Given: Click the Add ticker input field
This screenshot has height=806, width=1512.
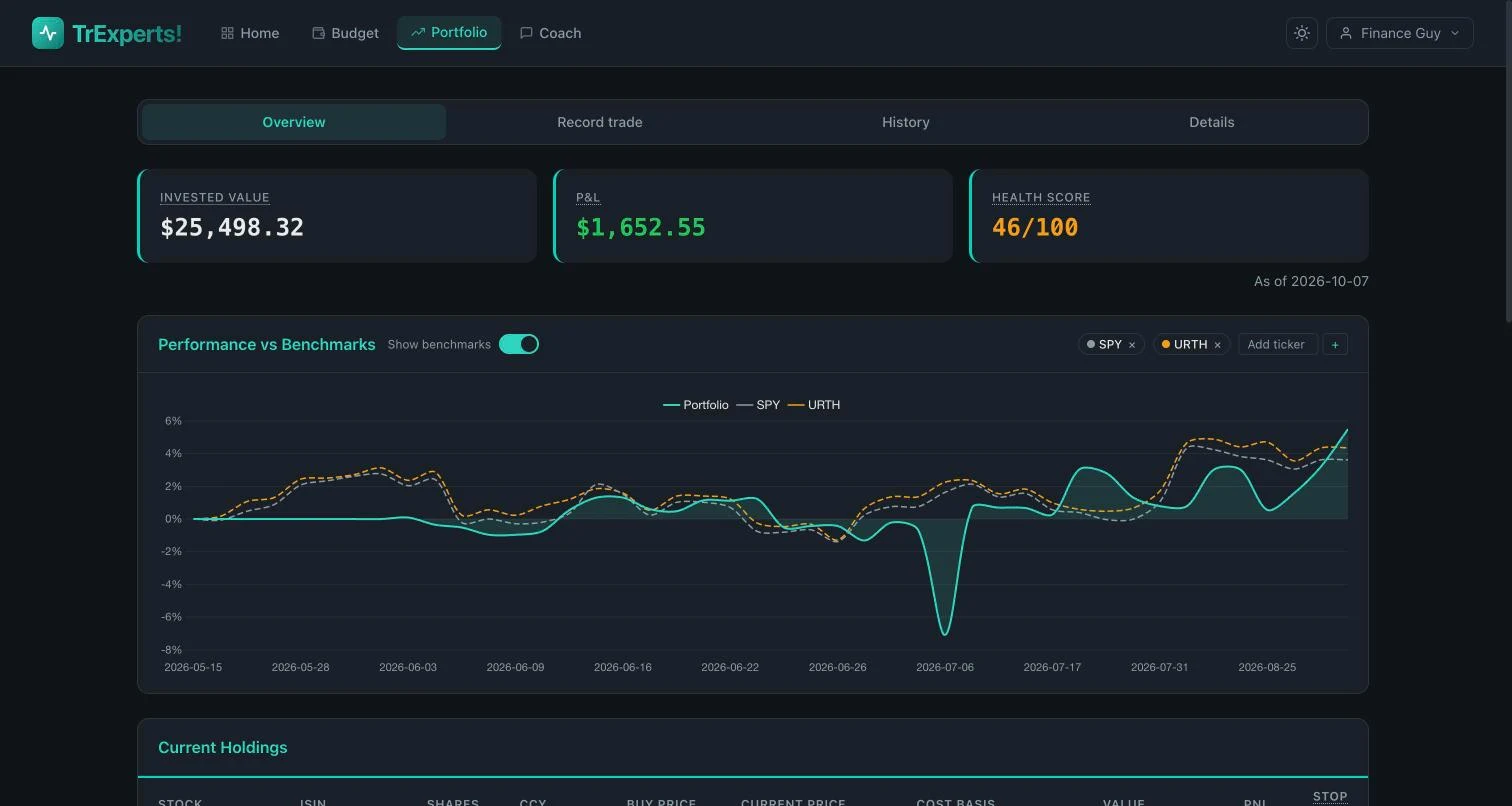Looking at the screenshot, I should (1278, 344).
